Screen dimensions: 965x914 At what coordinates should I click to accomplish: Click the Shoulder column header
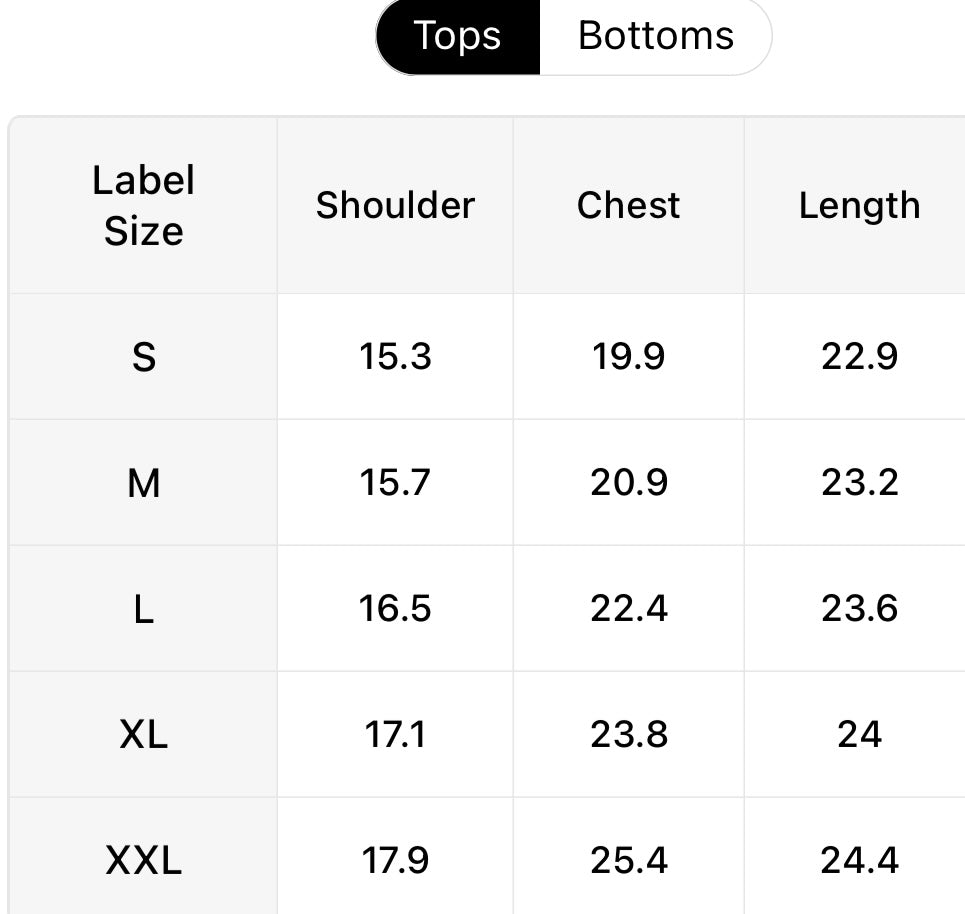(x=395, y=206)
